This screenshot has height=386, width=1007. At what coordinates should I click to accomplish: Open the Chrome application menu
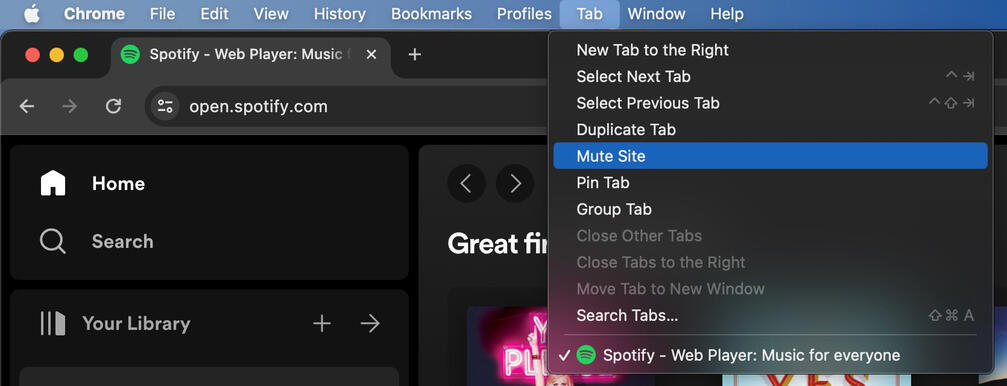pyautogui.click(x=94, y=13)
